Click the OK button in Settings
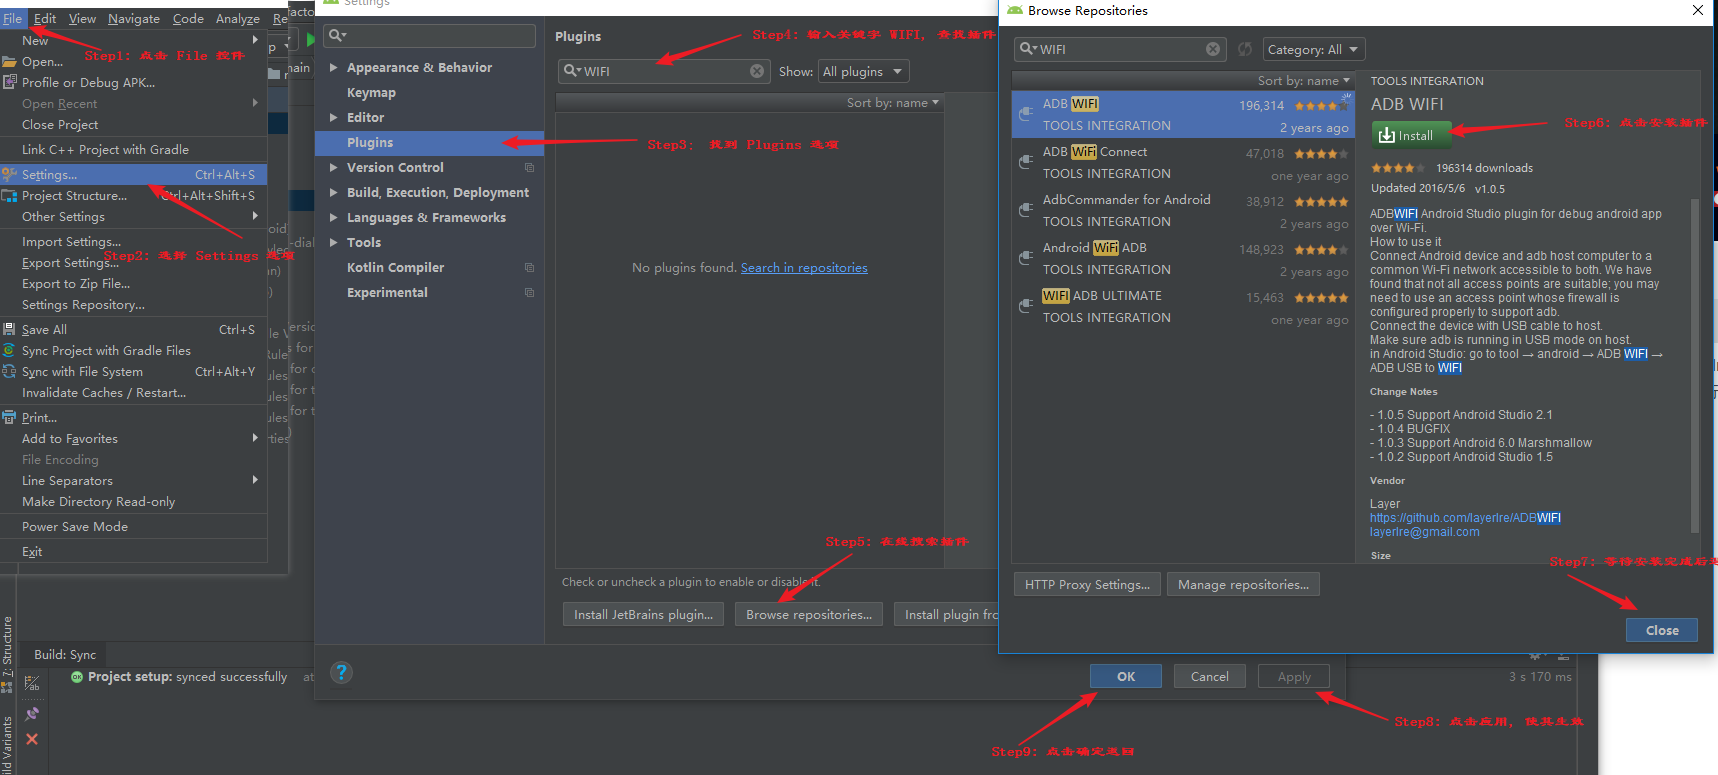1718x775 pixels. click(1126, 676)
